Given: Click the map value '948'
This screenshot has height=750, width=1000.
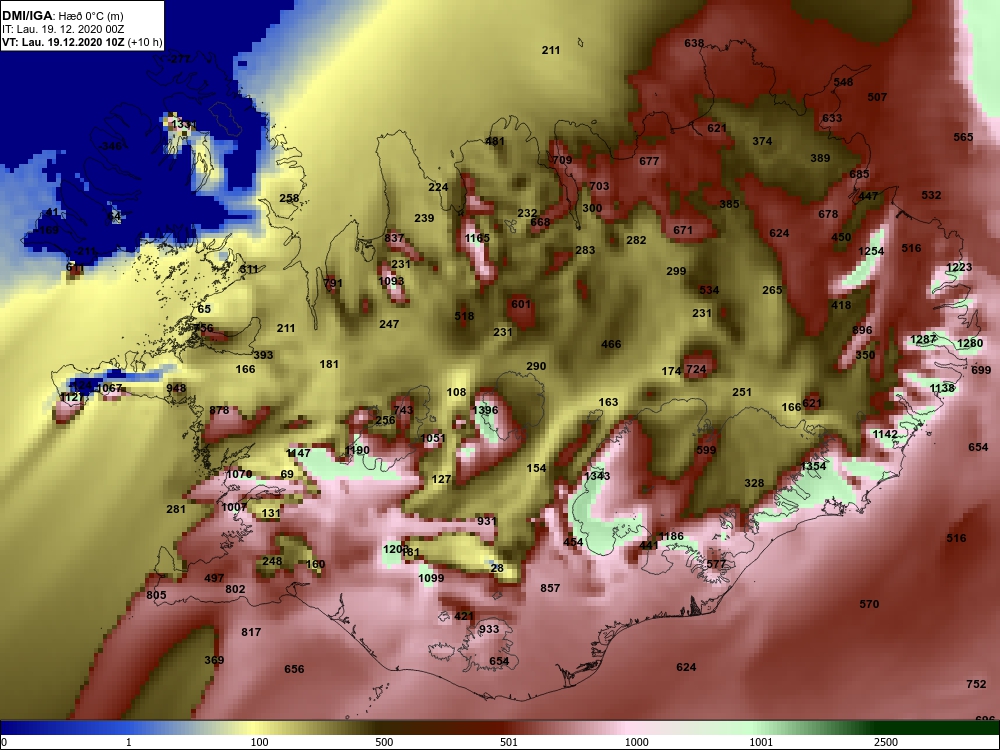Looking at the screenshot, I should [176, 388].
